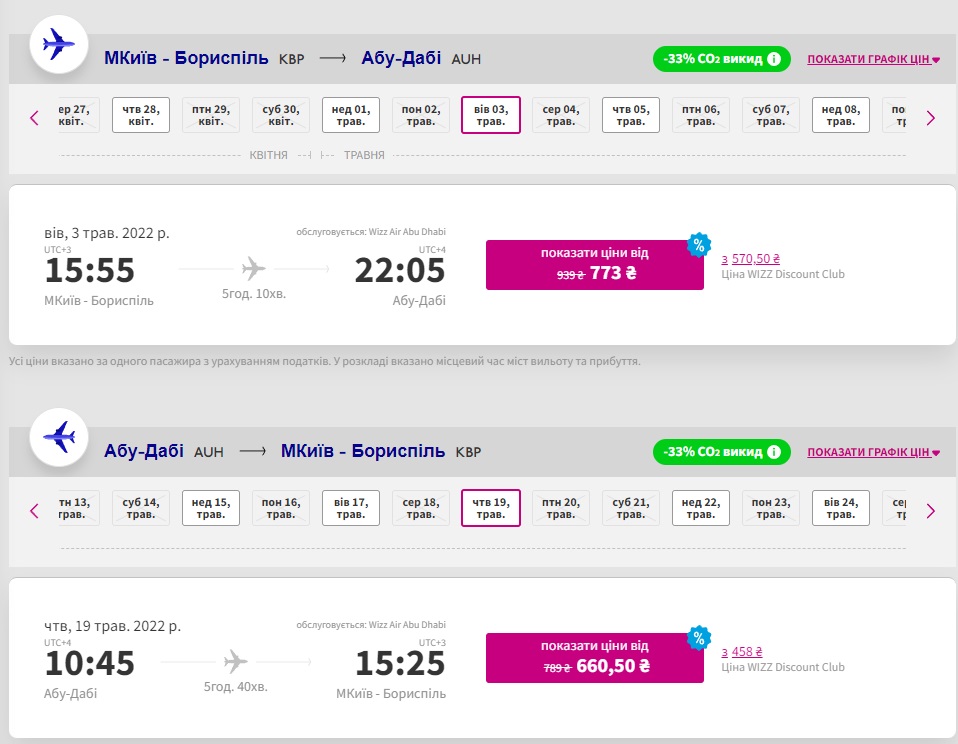Click discount percent badge on 660,50 ₴ price

(699, 637)
